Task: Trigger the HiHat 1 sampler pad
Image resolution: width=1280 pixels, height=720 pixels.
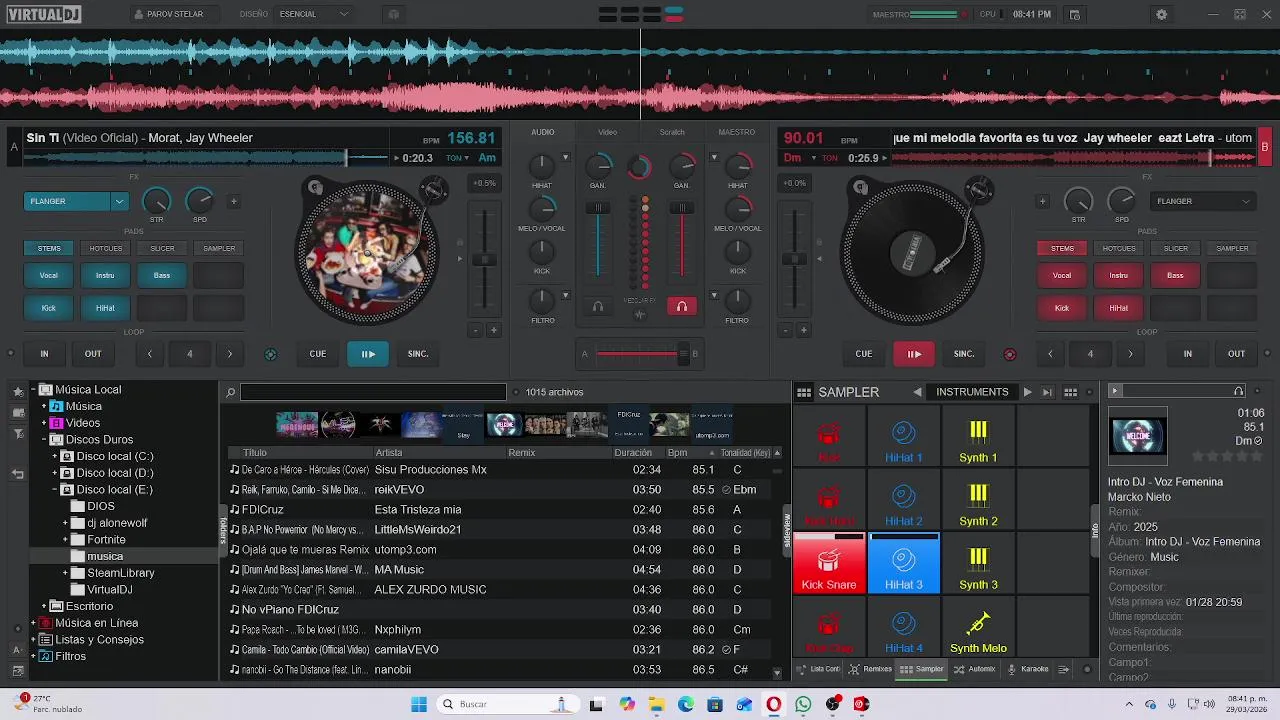Action: point(903,436)
